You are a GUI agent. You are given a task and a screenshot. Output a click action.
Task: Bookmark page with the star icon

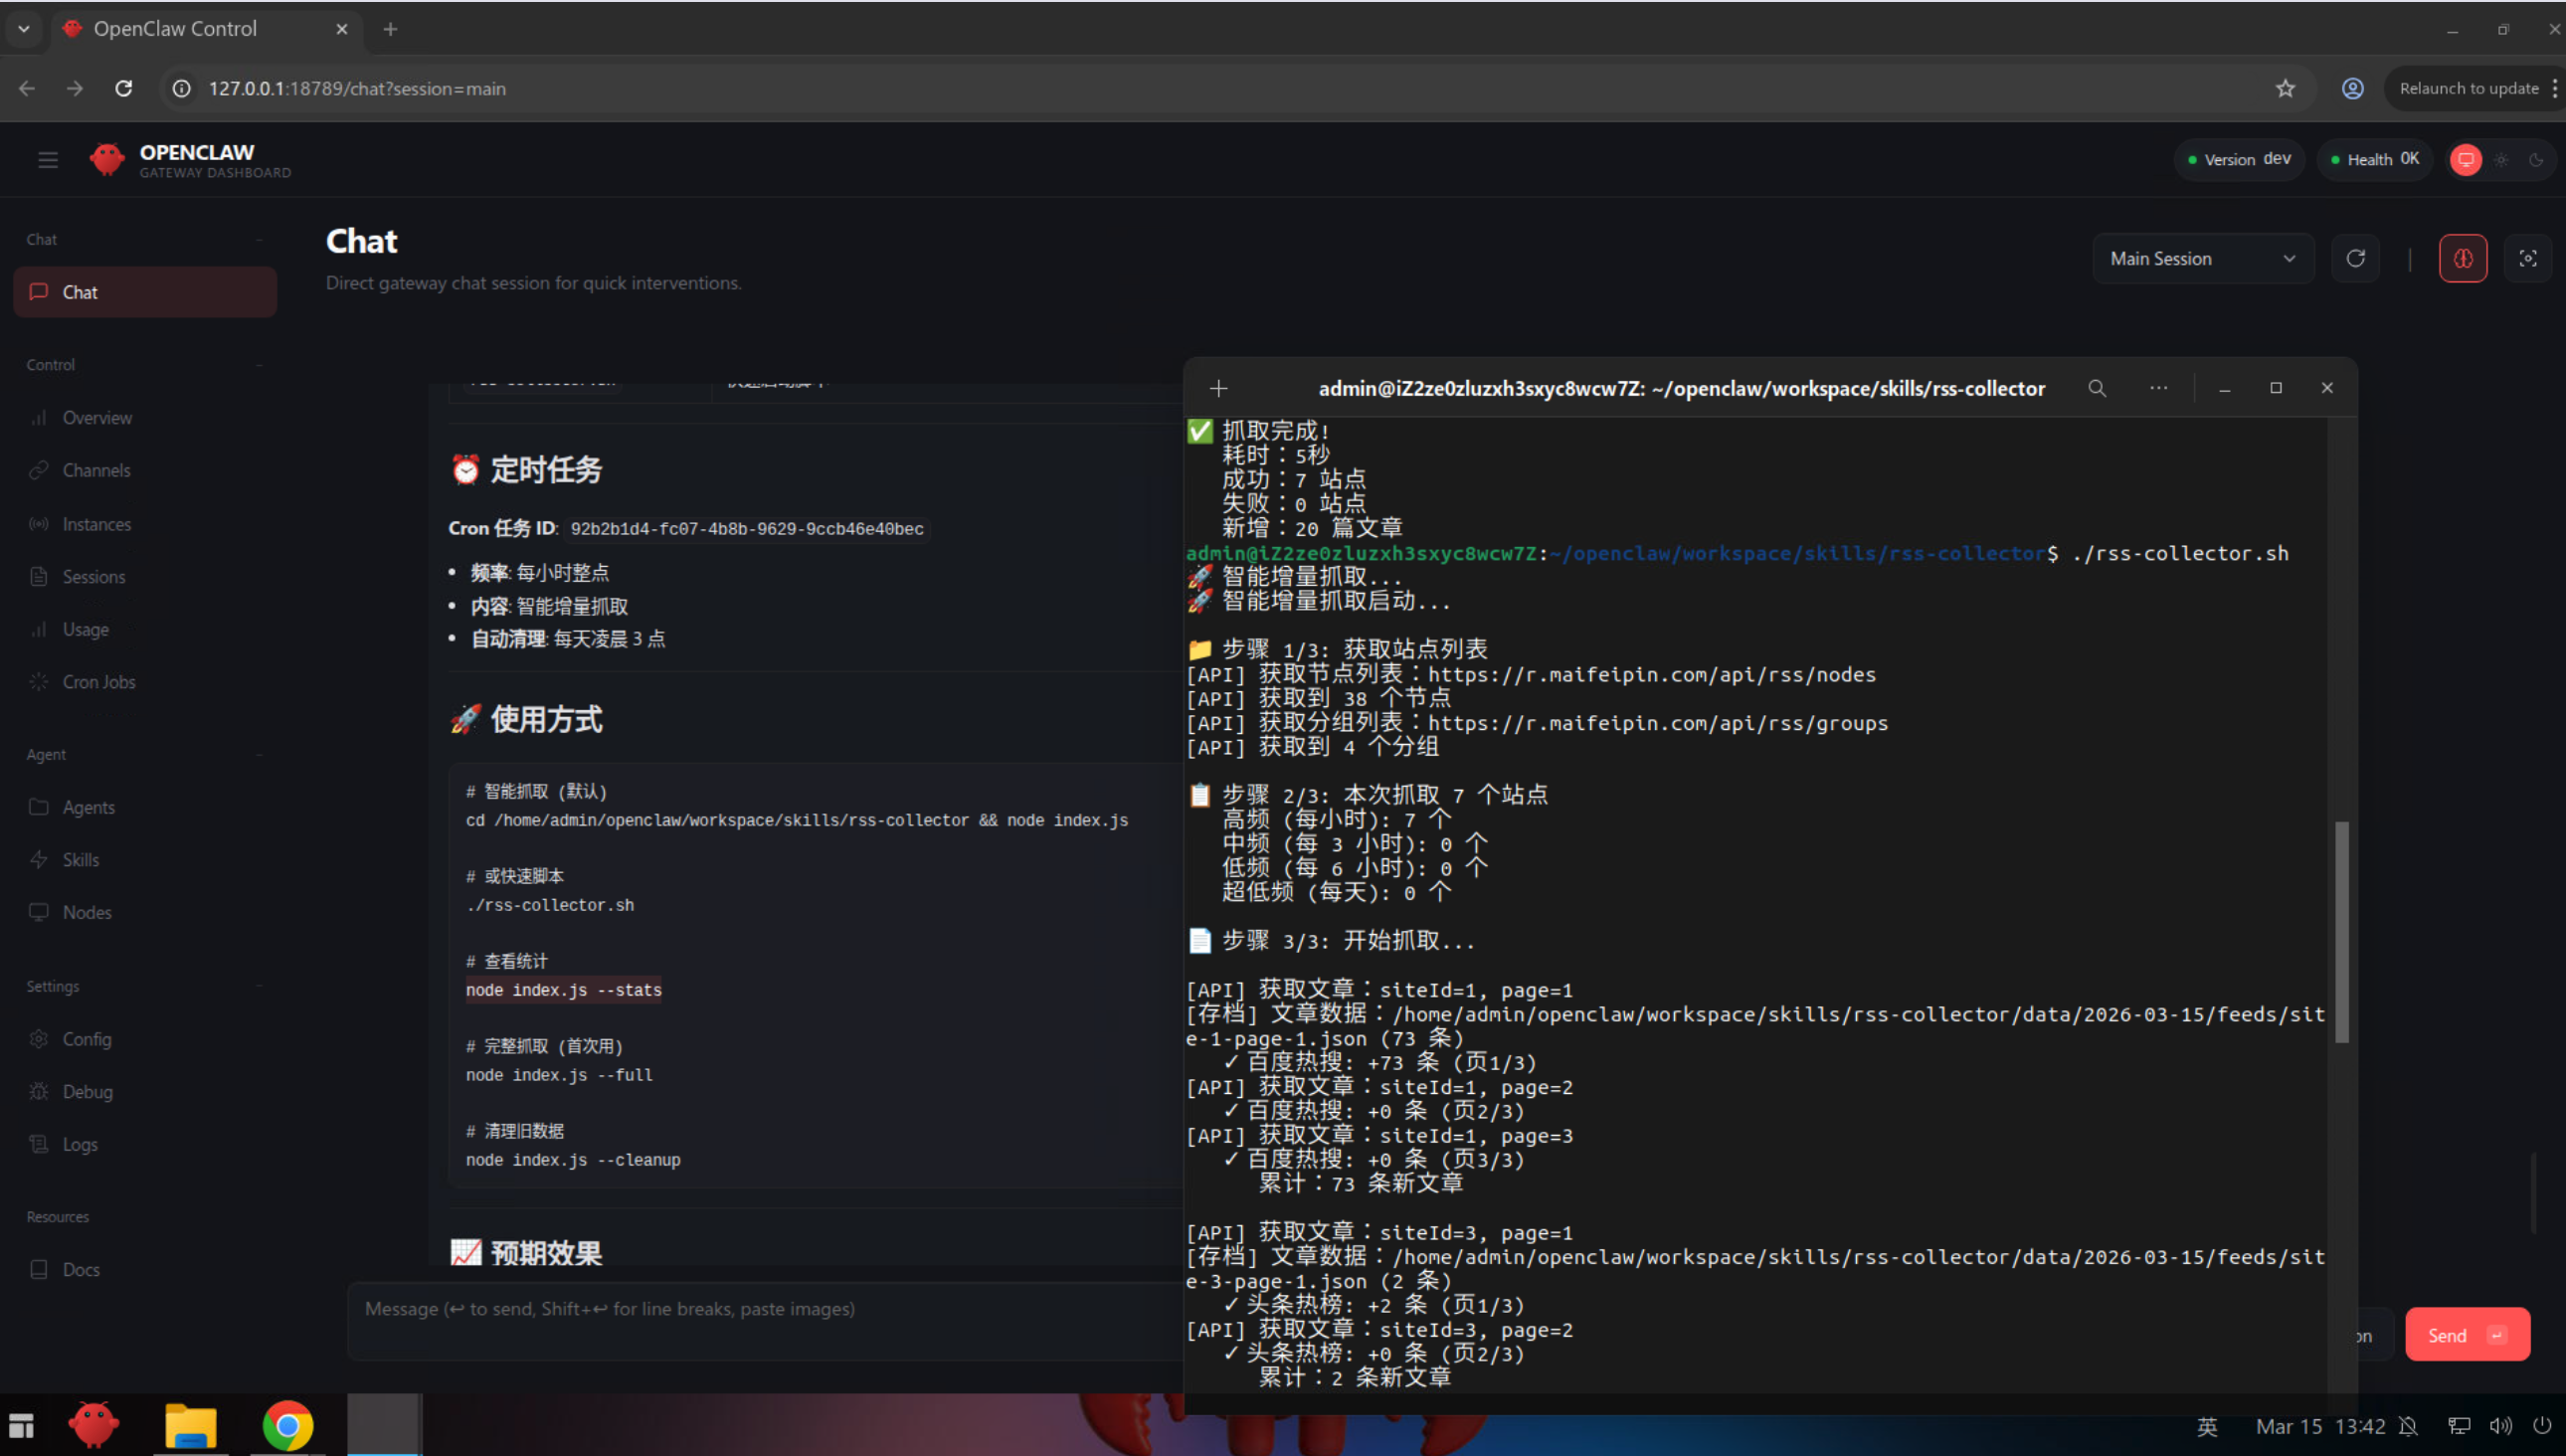tap(2285, 89)
